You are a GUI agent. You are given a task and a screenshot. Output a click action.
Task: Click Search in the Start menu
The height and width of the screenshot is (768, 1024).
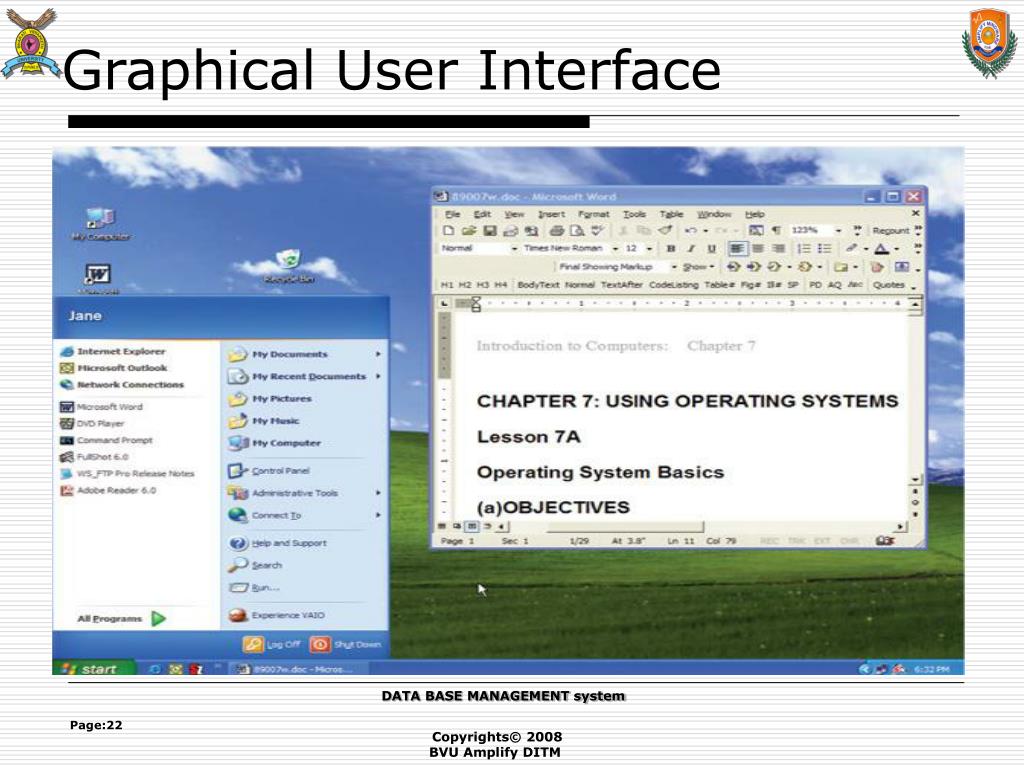(255, 566)
